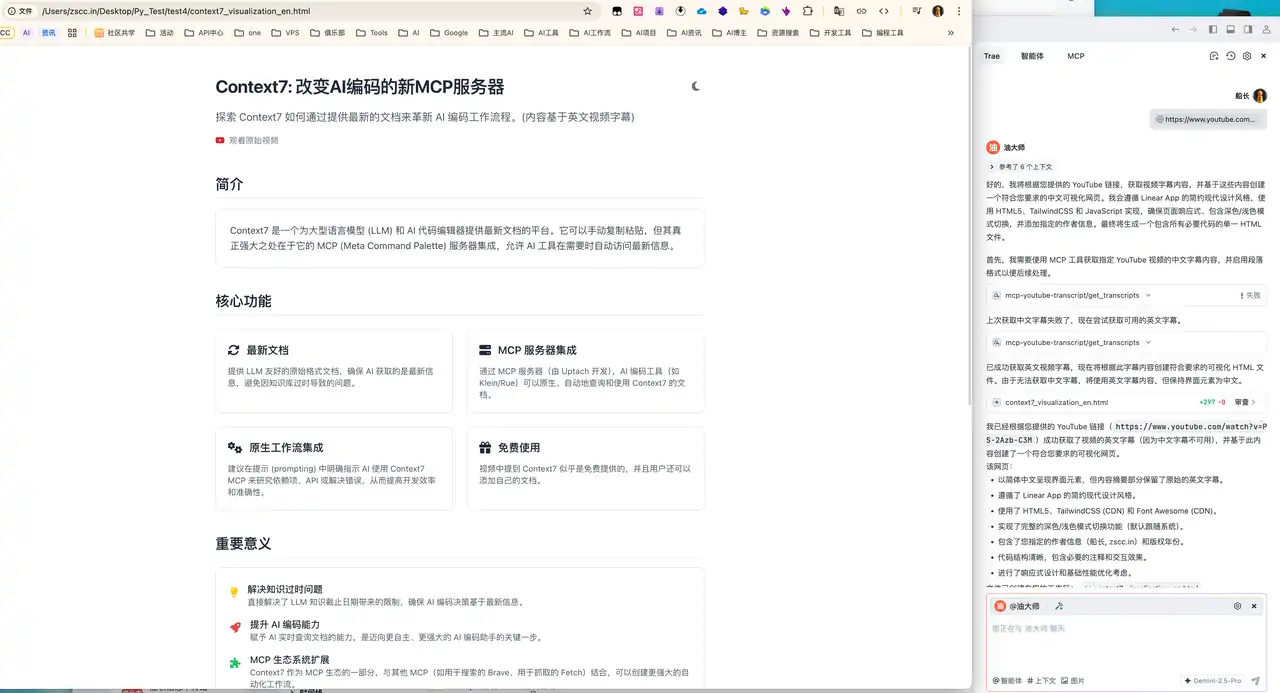Open the 活动 bookmark folder

point(159,33)
